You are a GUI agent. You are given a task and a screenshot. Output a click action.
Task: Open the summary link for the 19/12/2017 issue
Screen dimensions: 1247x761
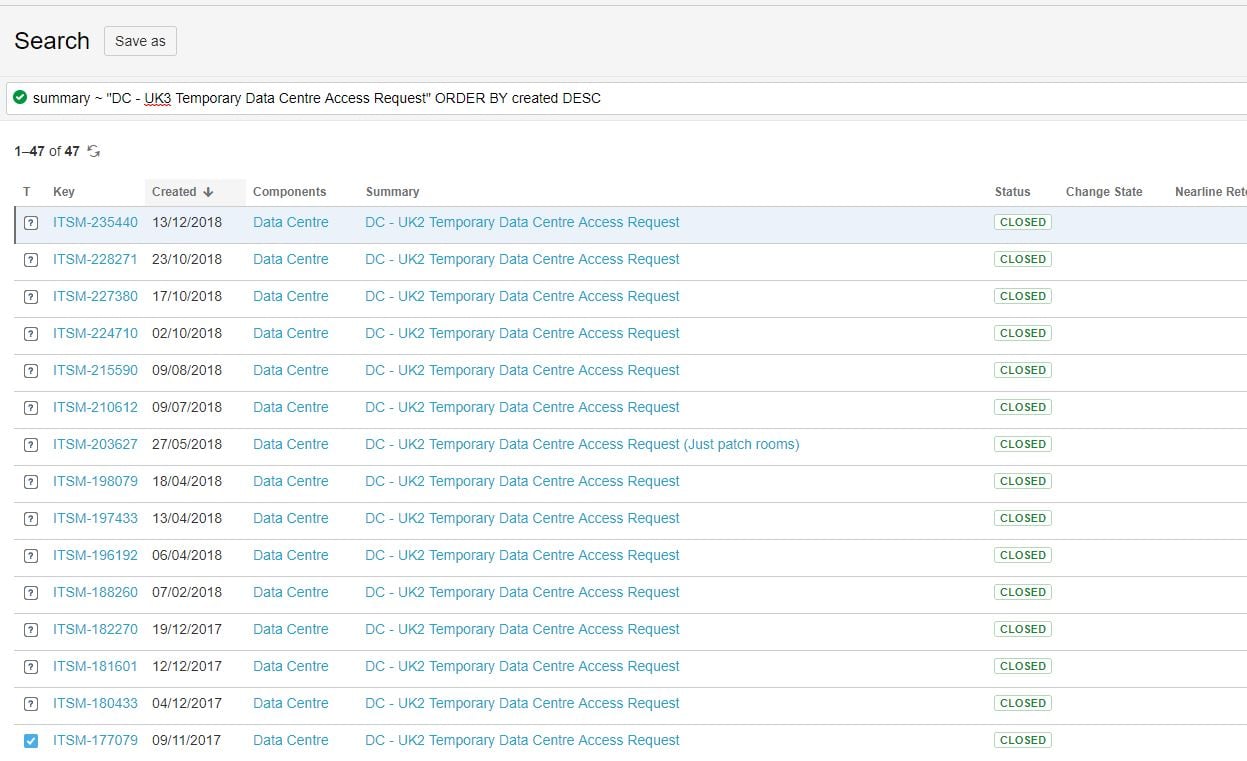click(522, 629)
